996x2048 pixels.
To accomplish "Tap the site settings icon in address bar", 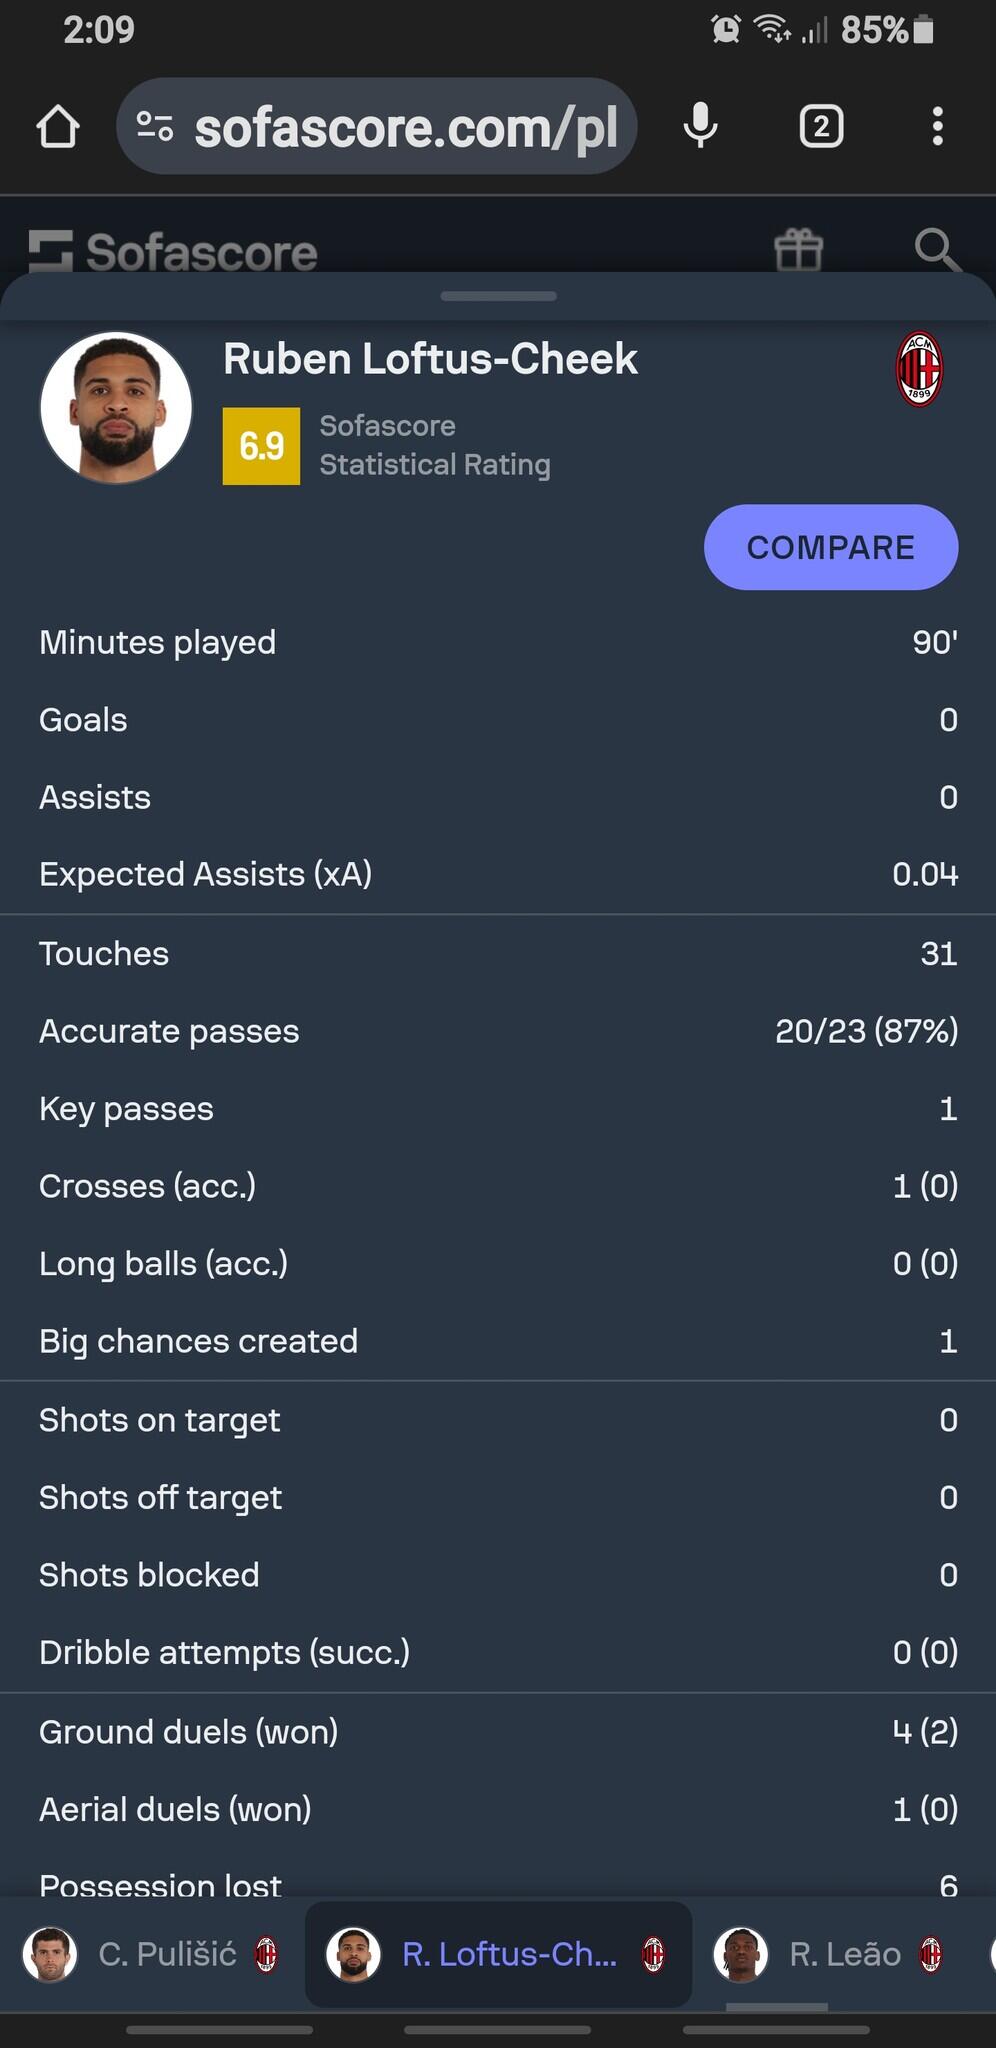I will point(155,127).
